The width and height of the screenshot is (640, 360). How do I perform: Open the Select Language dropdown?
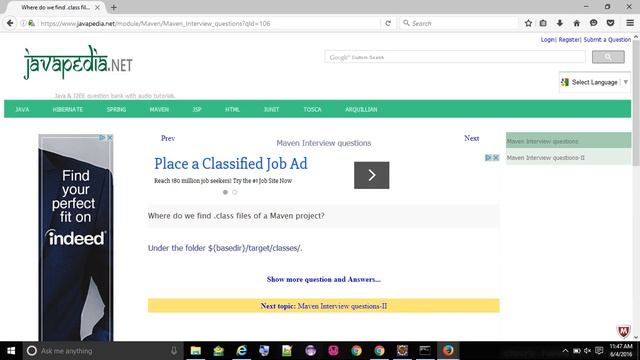coord(595,82)
